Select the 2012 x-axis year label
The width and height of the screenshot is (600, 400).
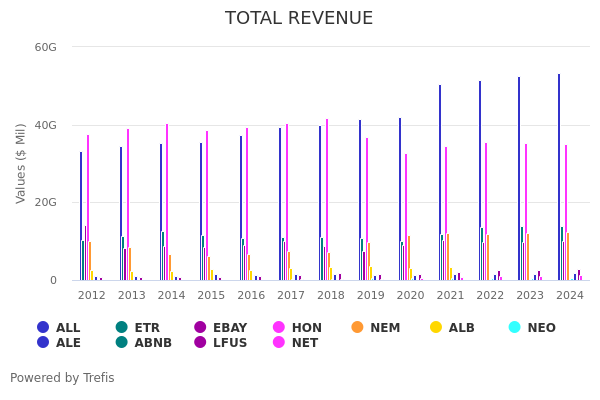coord(91,295)
